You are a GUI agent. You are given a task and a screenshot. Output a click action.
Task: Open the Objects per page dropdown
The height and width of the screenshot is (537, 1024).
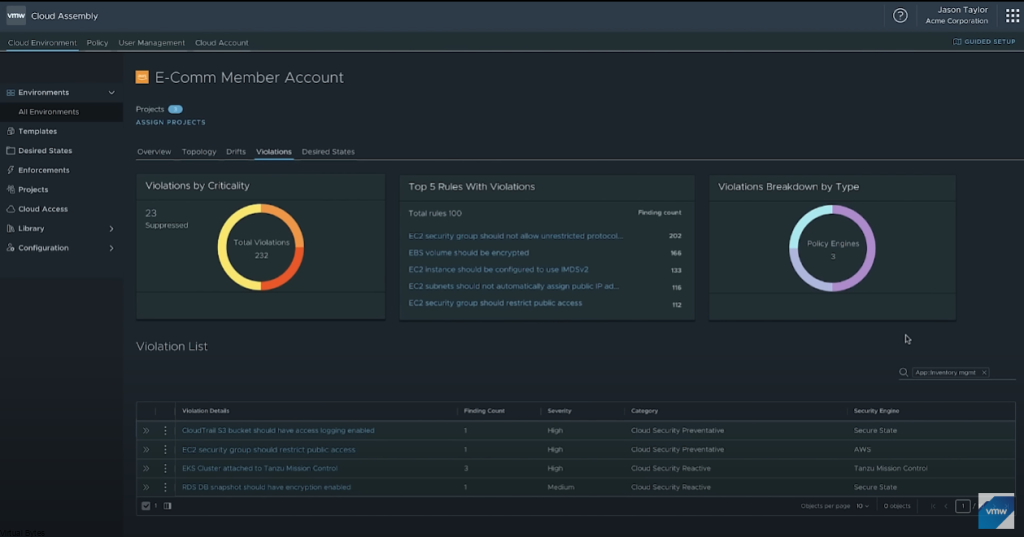point(862,506)
